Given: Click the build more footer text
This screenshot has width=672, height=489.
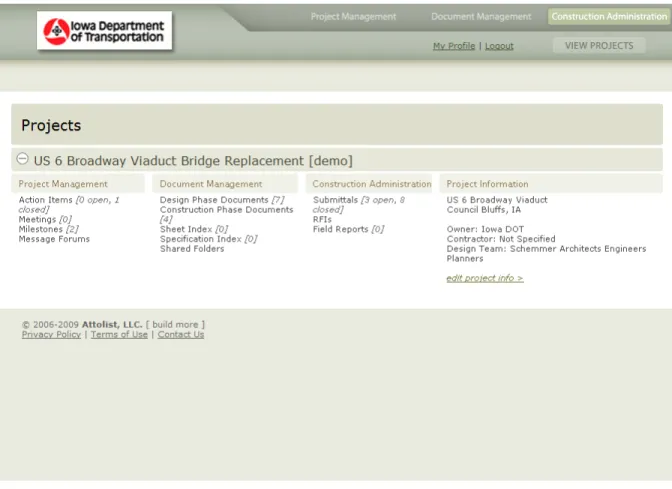Looking at the screenshot, I should (175, 324).
